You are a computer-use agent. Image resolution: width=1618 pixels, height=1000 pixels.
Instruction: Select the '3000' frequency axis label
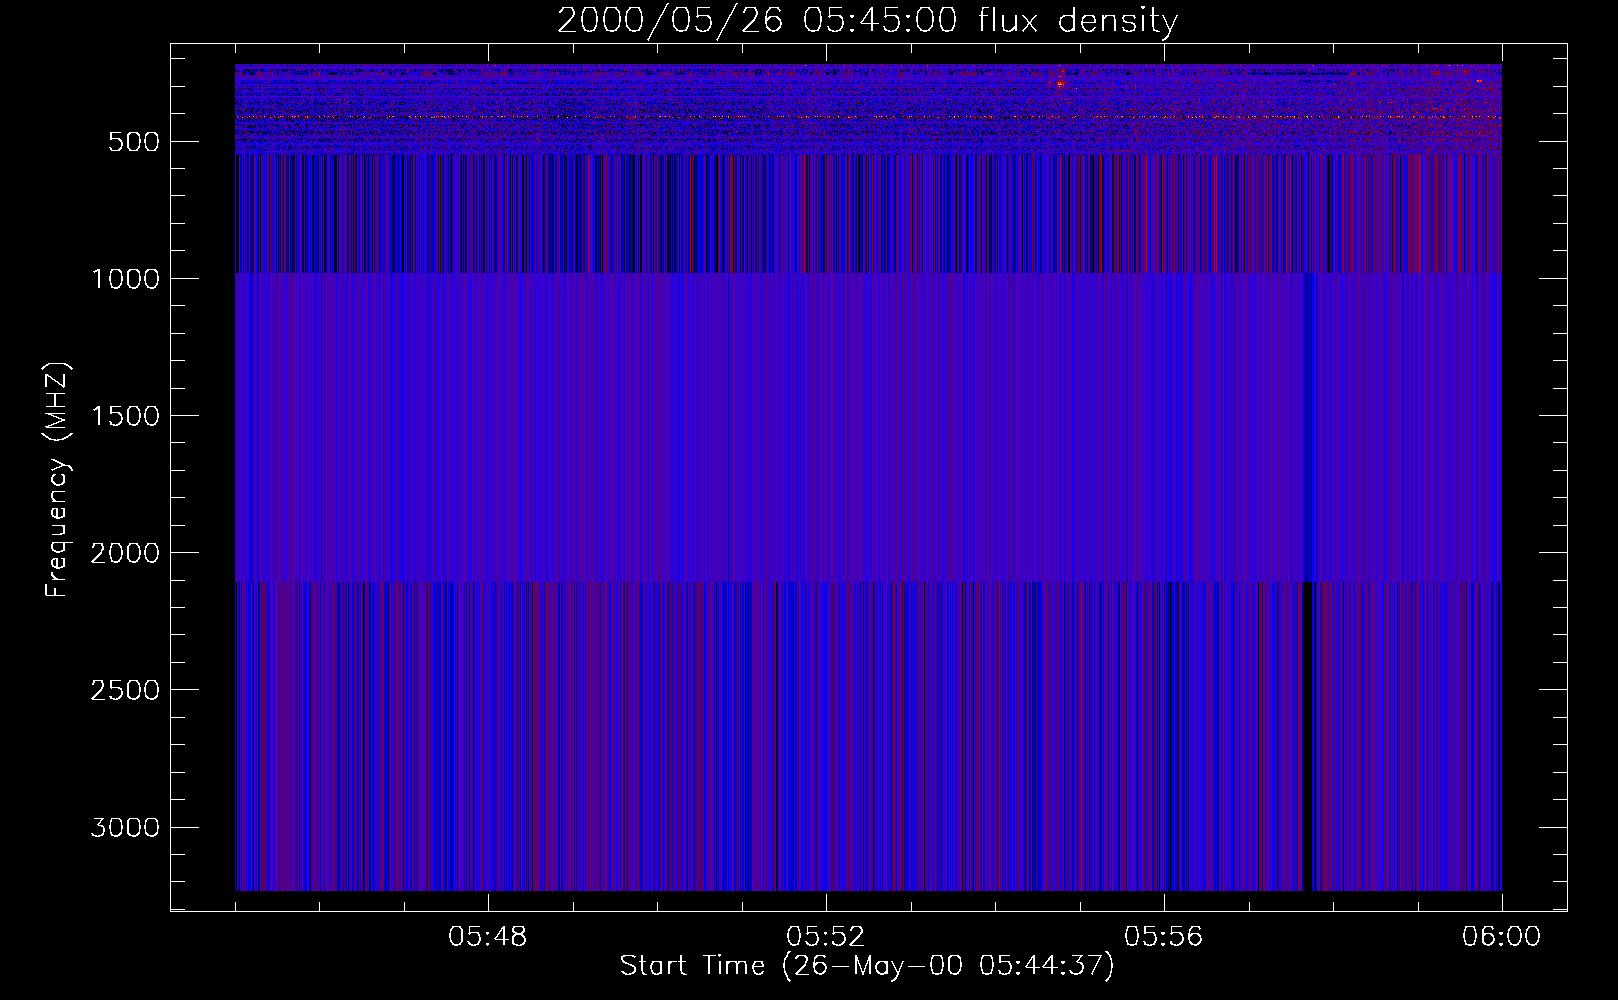(125, 827)
